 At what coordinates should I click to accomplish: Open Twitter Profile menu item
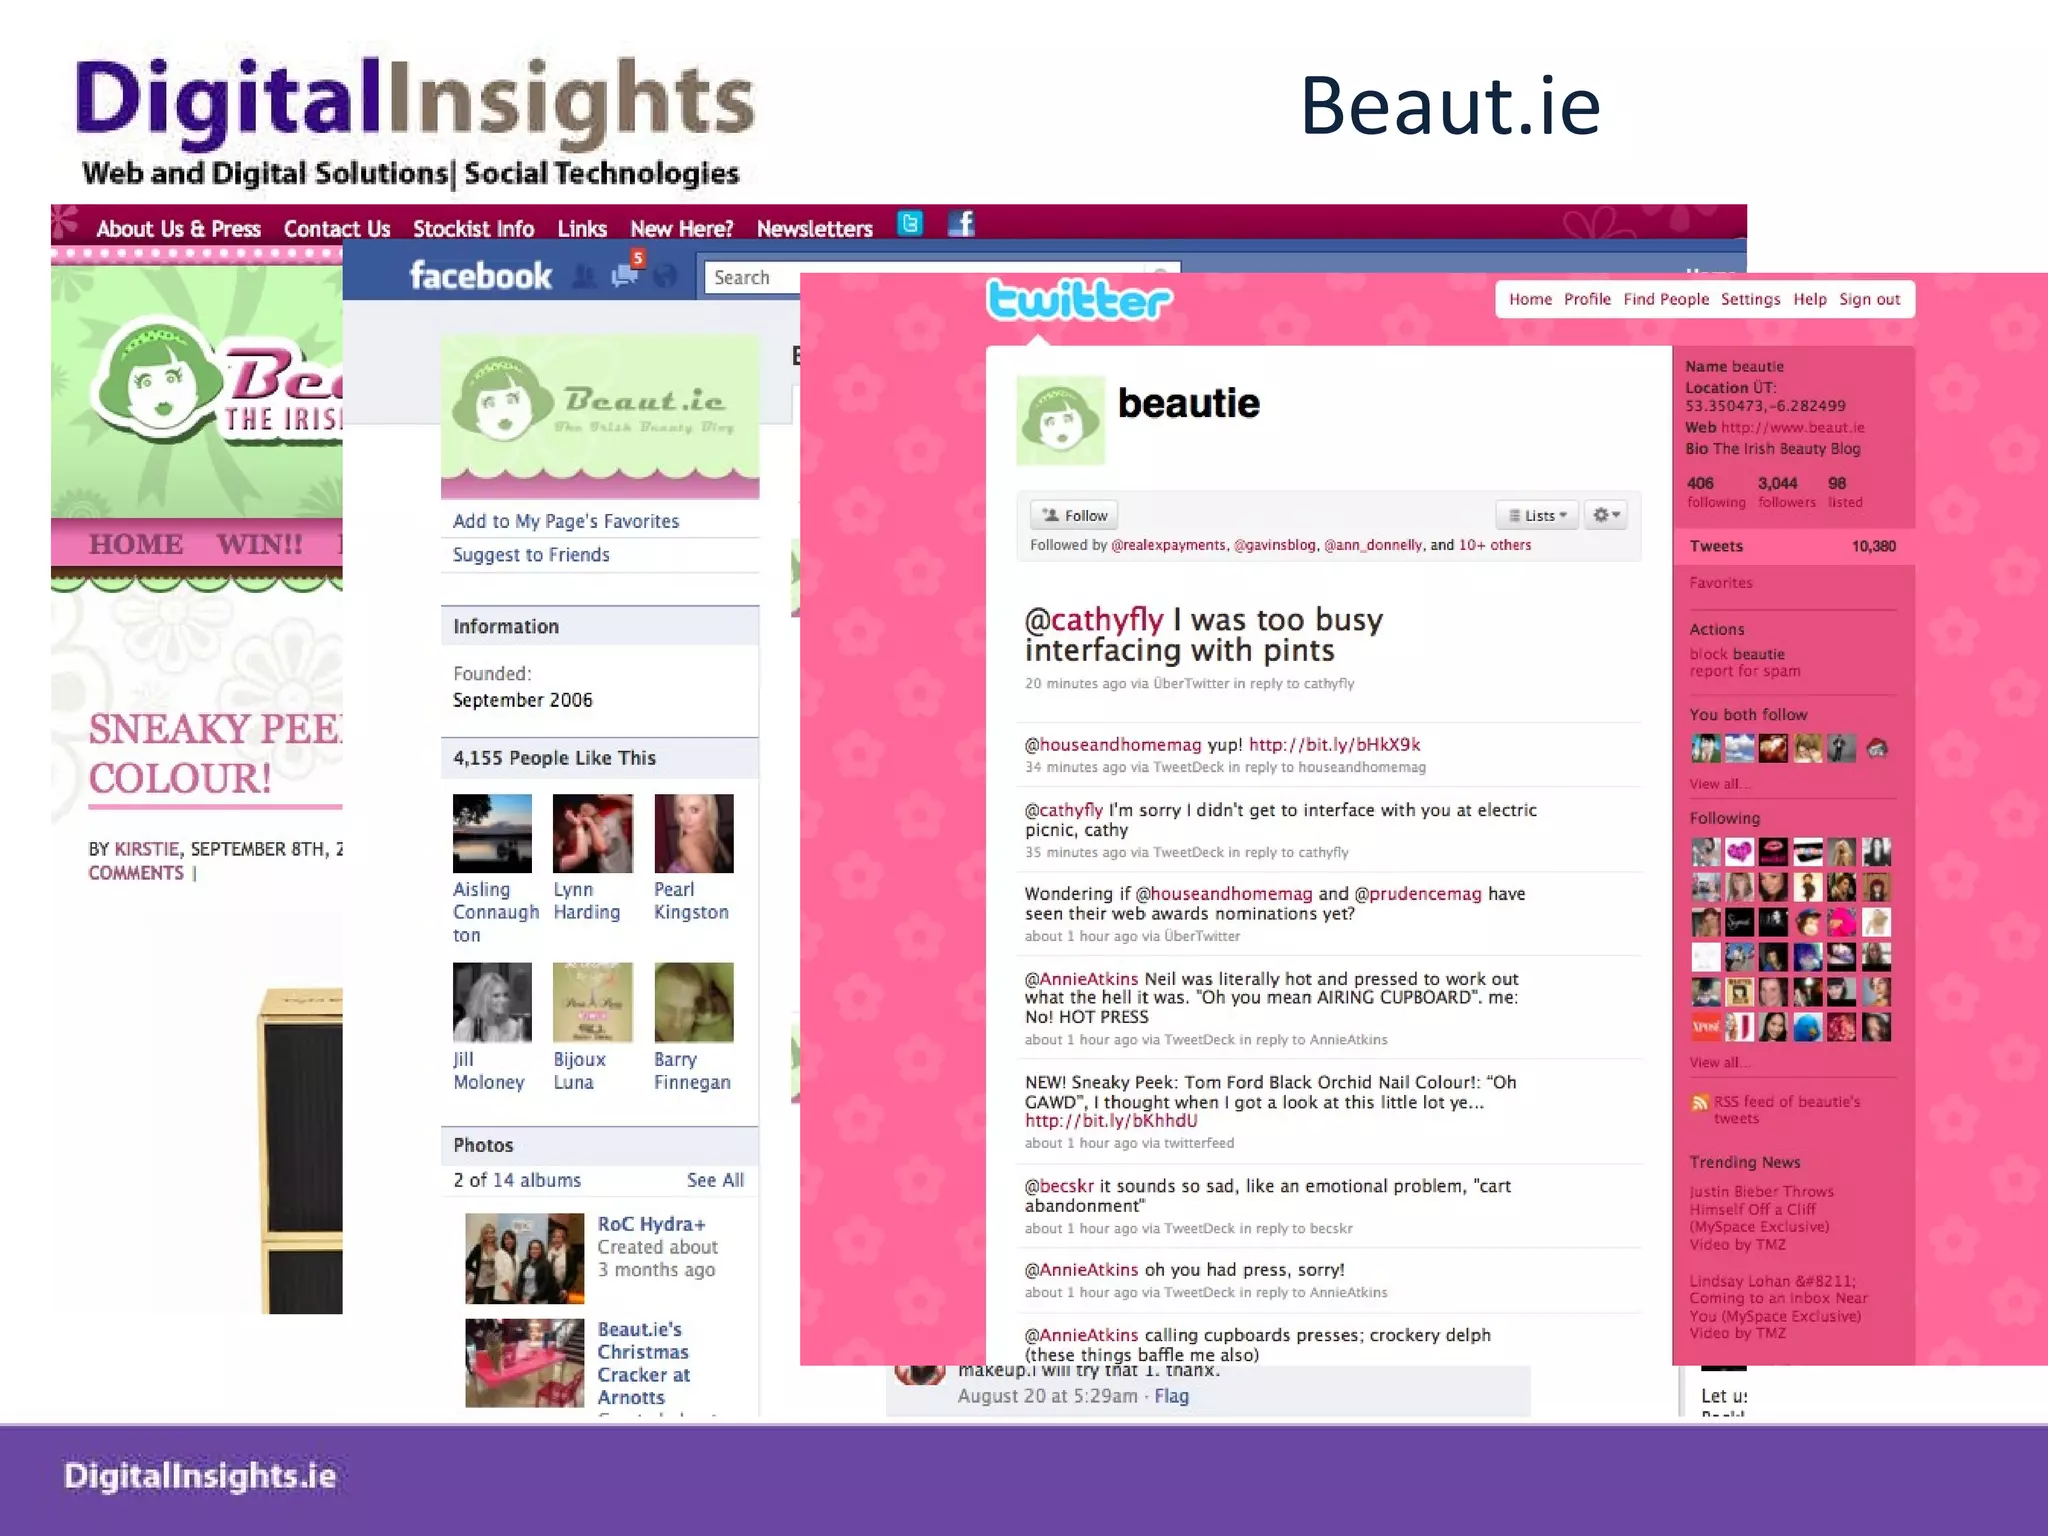pos(1587,299)
